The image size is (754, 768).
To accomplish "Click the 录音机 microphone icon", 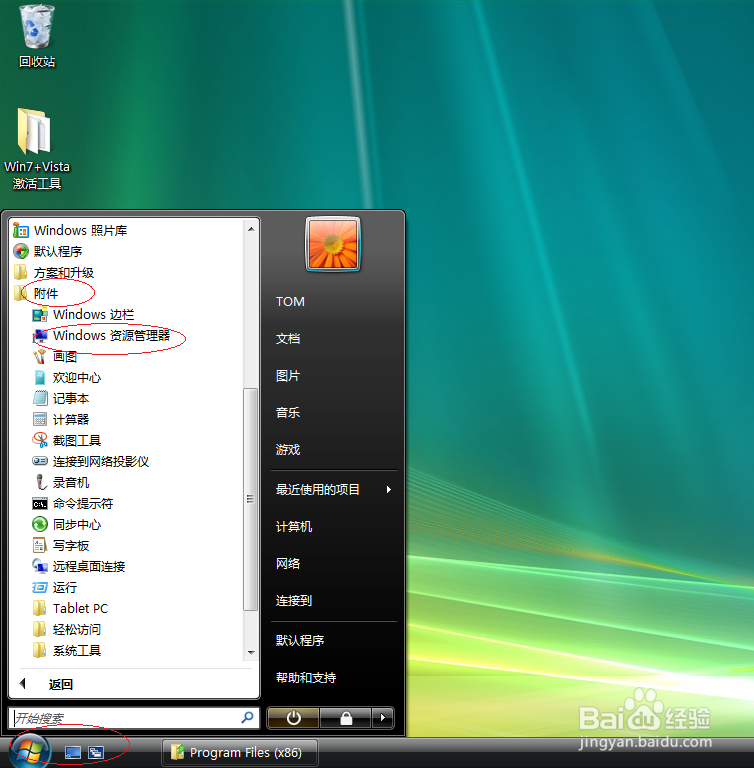I will click(40, 482).
